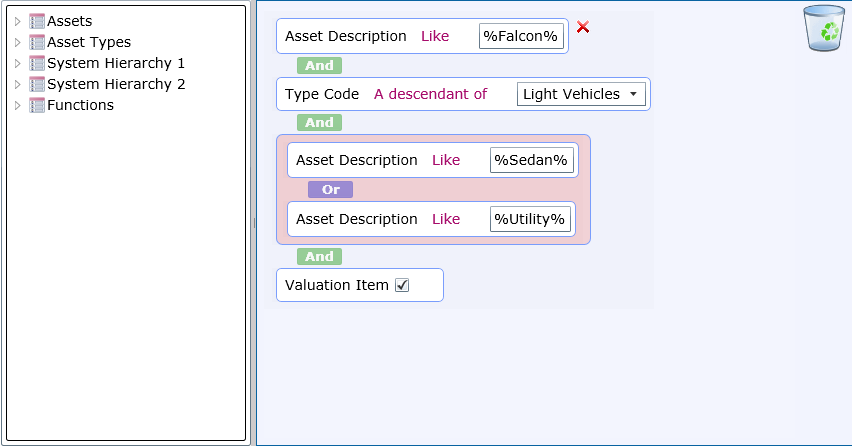The width and height of the screenshot is (852, 446).
Task: Edit the %Utility% value field
Action: (530, 219)
